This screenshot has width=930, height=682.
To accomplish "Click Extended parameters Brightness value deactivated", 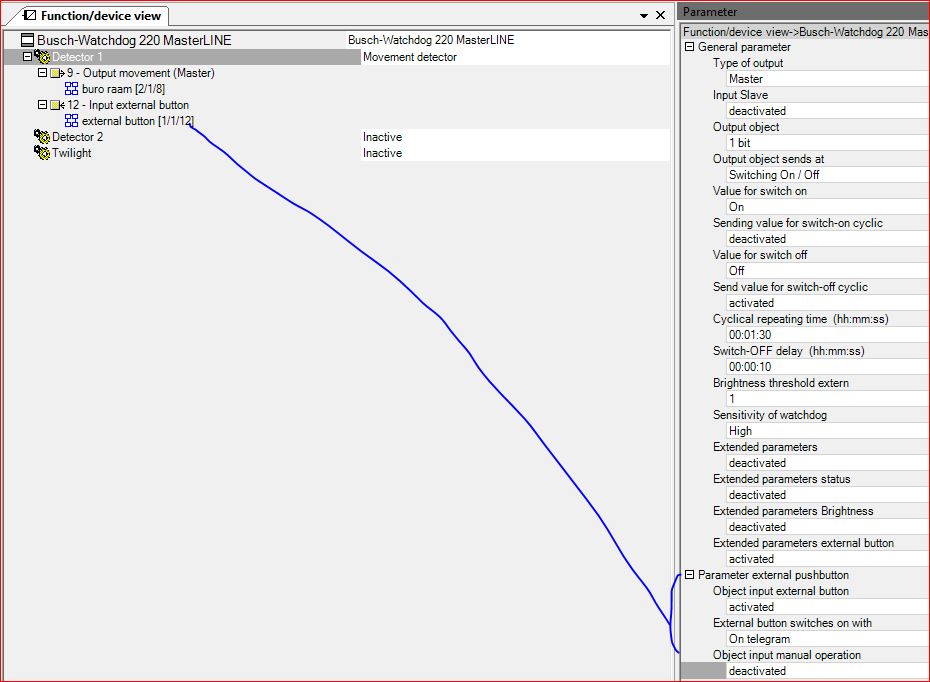I will (x=828, y=527).
